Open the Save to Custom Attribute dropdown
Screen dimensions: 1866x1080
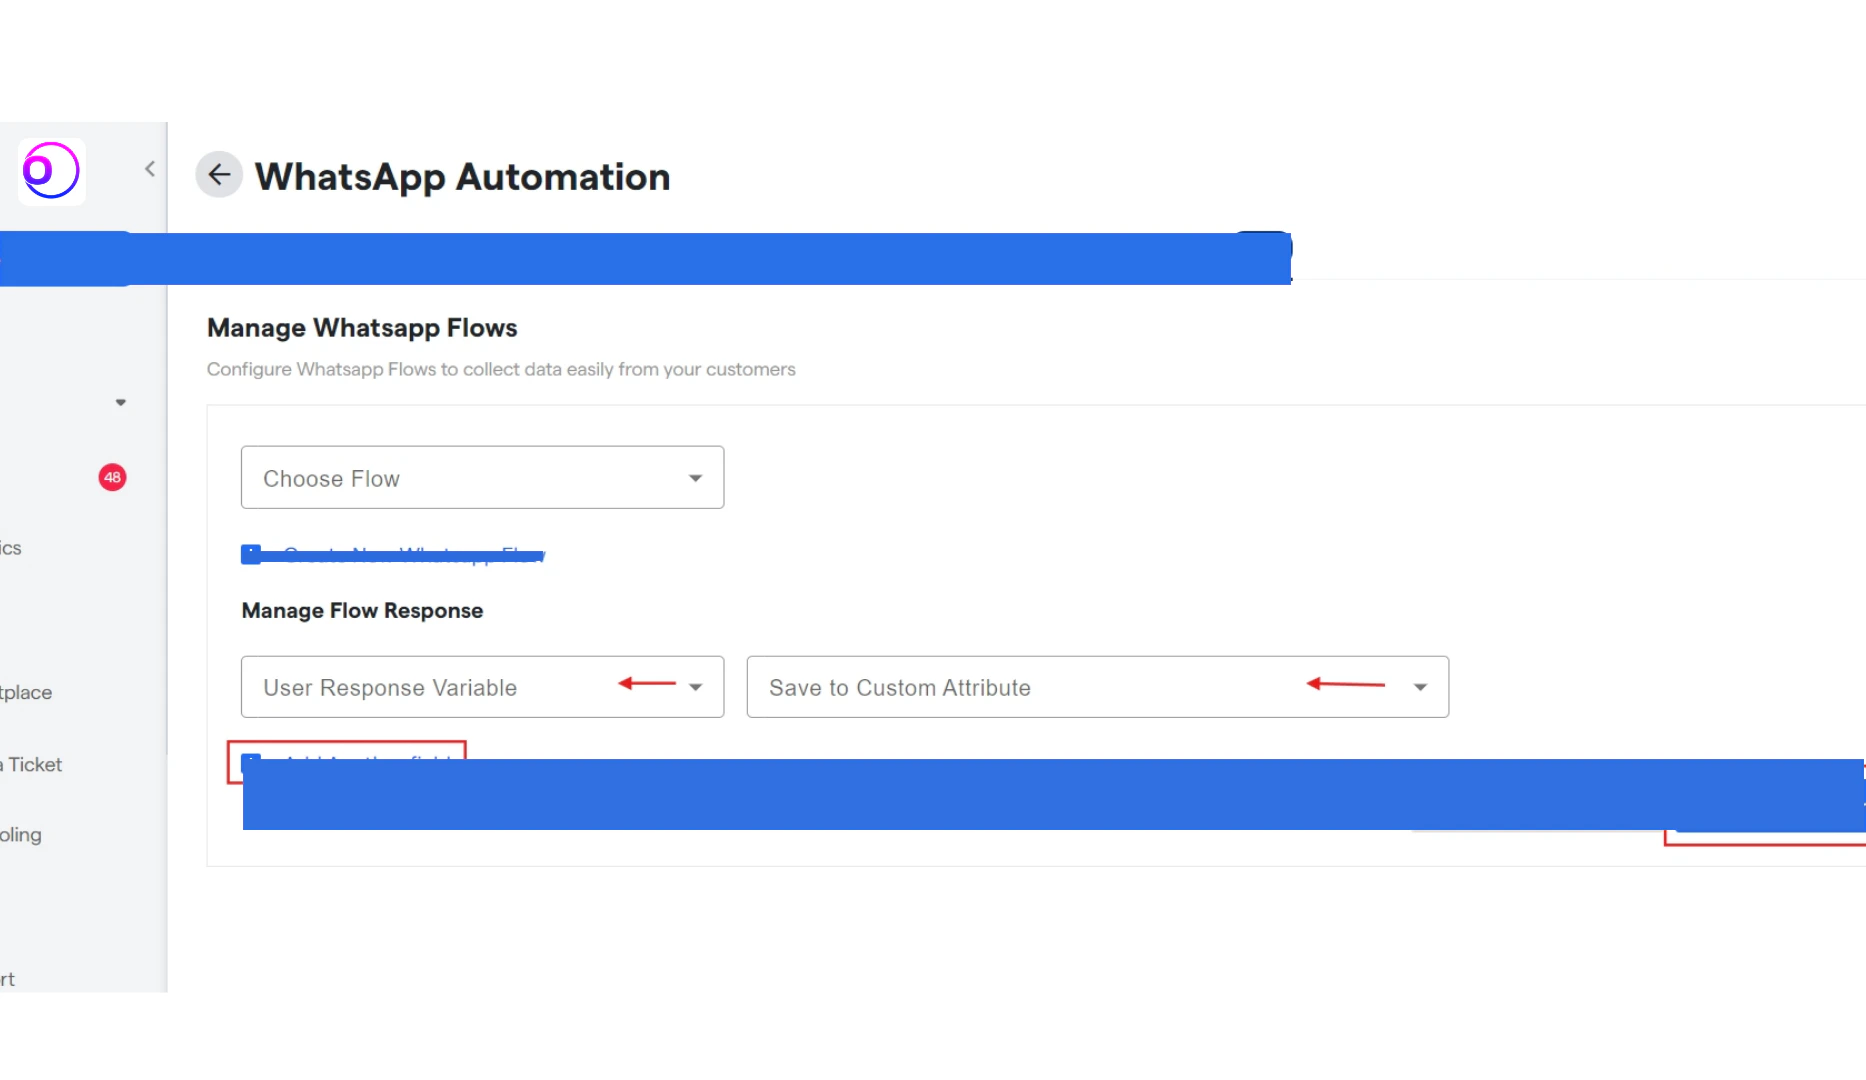[x=1097, y=687]
